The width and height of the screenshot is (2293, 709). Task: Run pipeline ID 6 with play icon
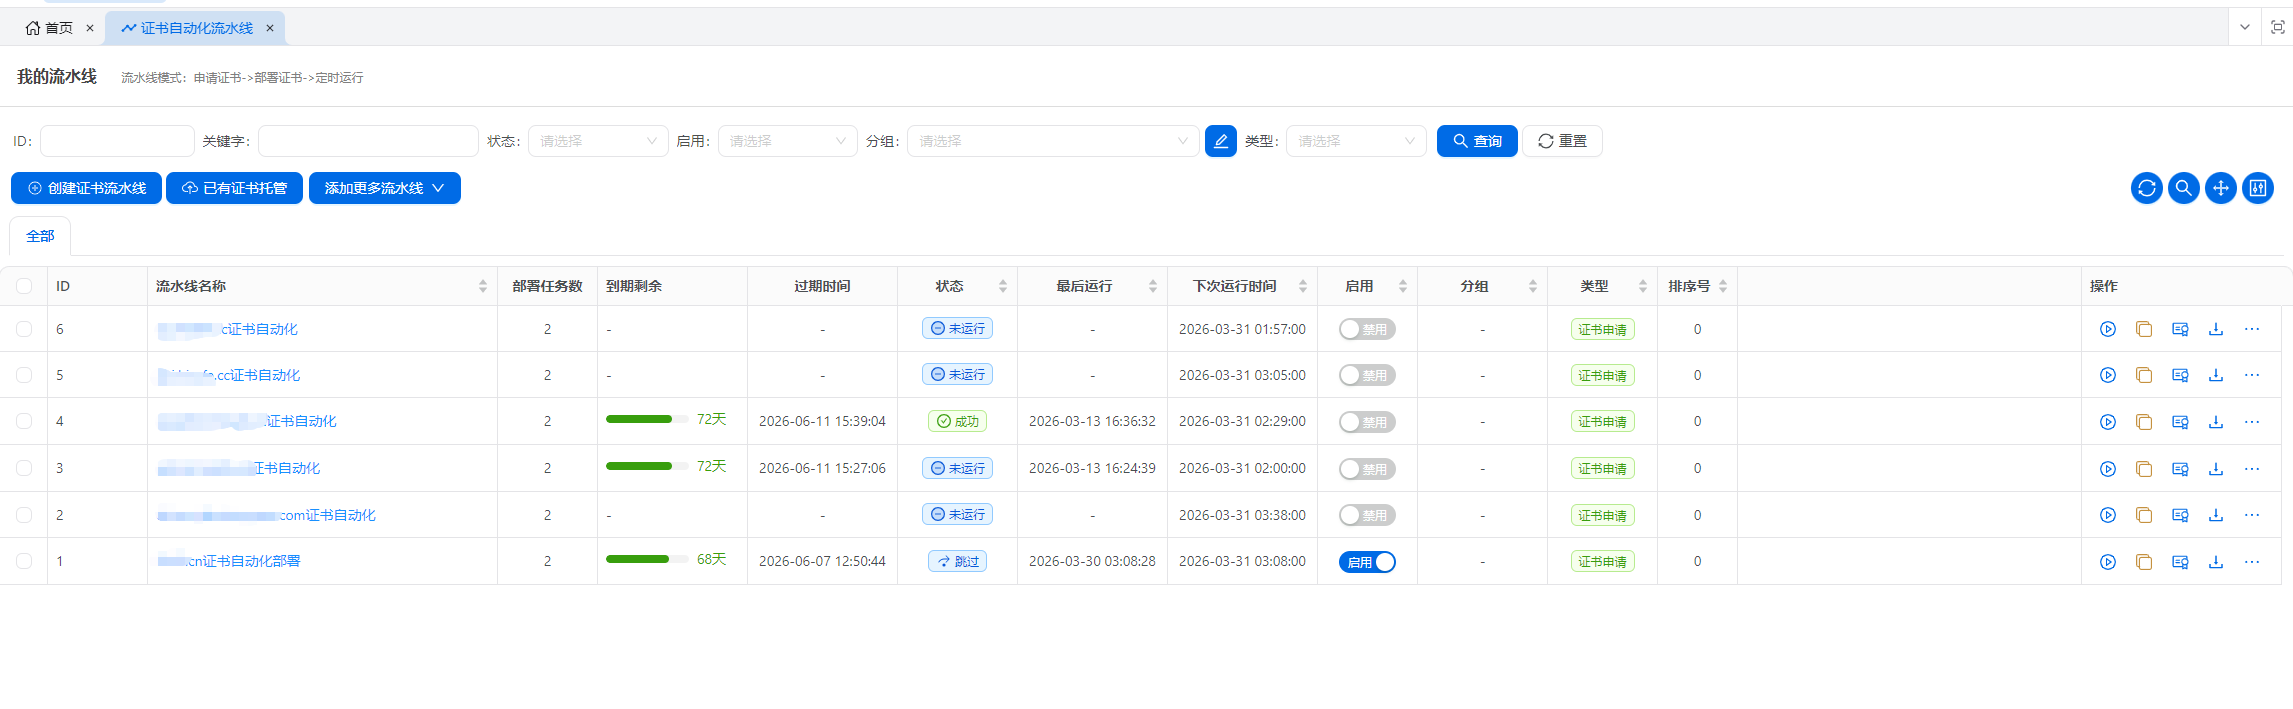tap(2107, 329)
